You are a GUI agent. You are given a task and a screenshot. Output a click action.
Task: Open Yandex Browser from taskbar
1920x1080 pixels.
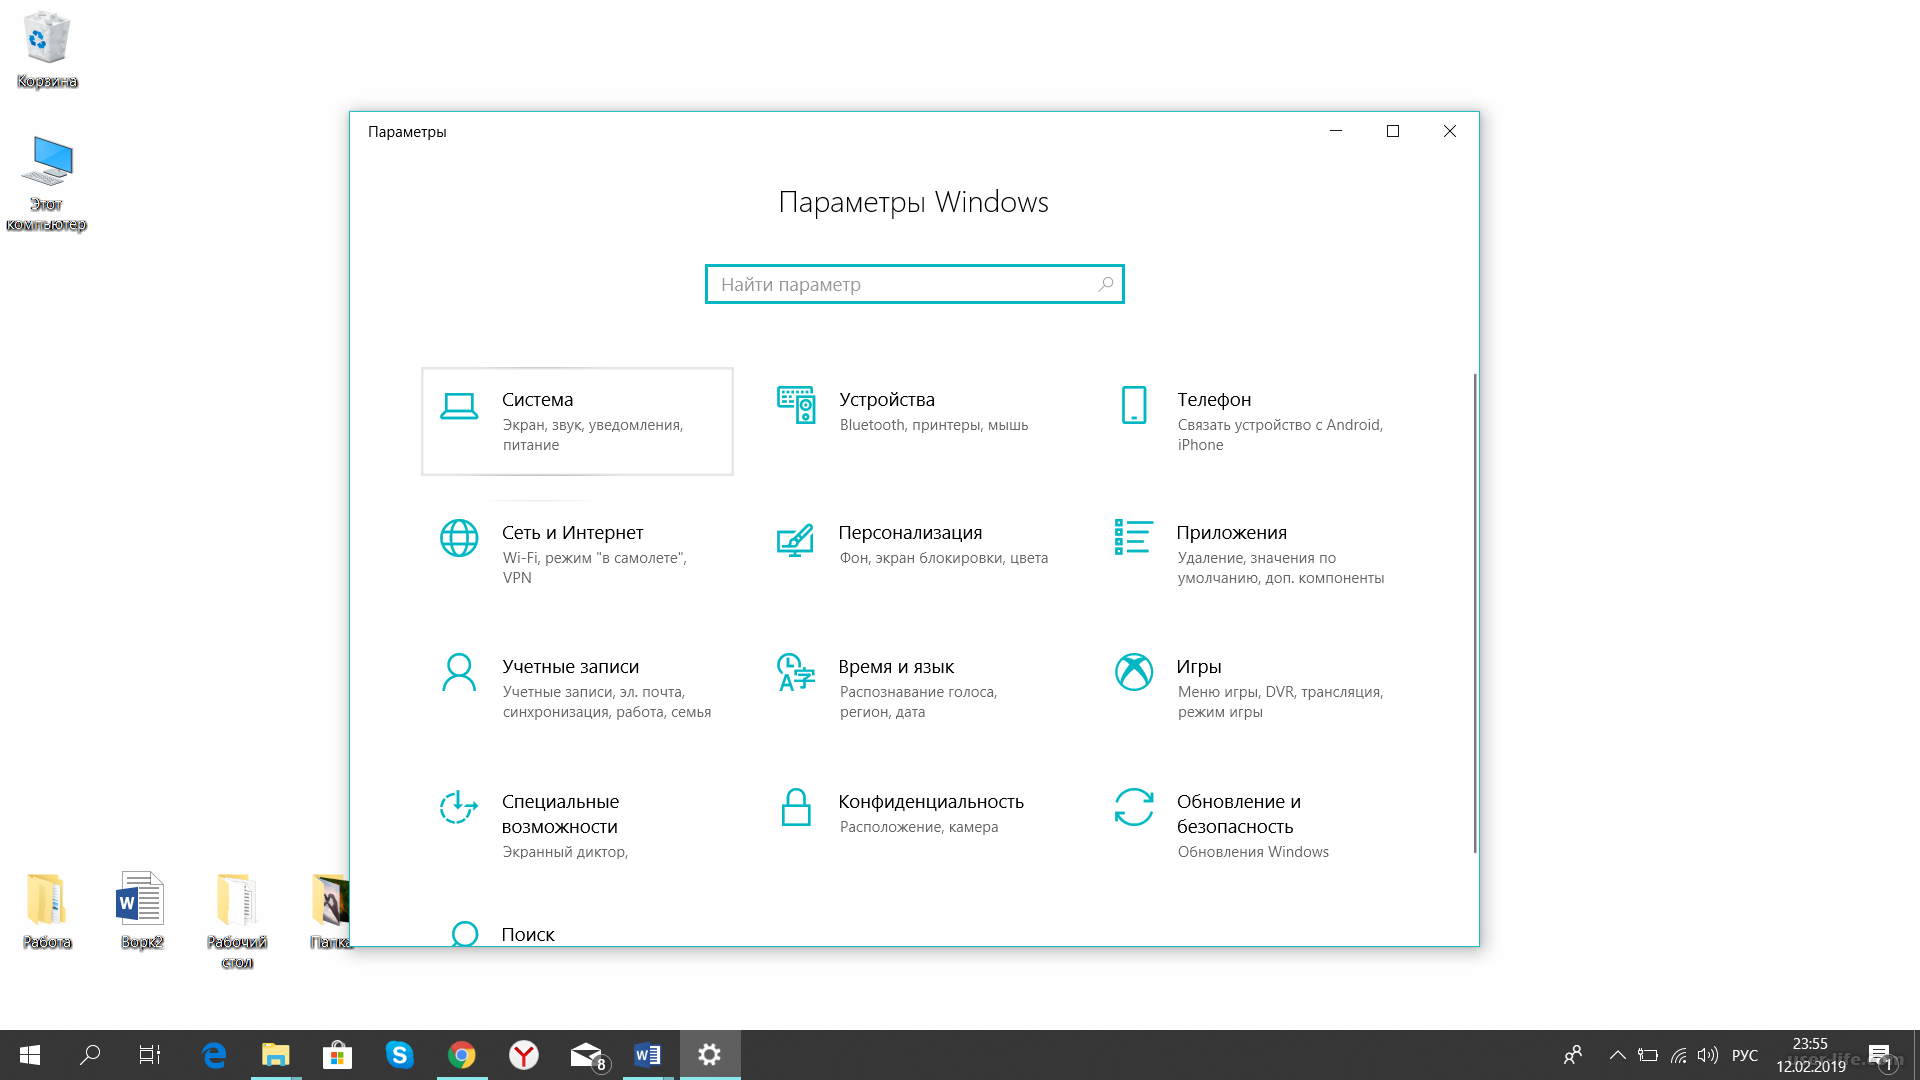pyautogui.click(x=523, y=1055)
